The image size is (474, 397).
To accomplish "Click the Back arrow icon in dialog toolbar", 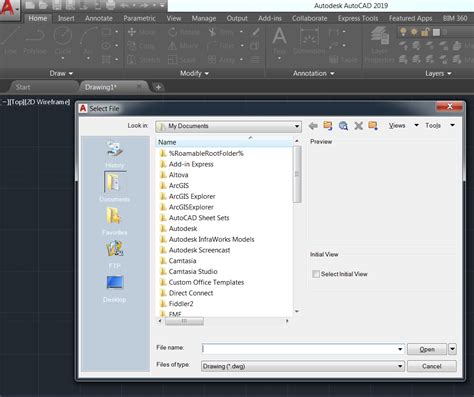I will pos(313,126).
